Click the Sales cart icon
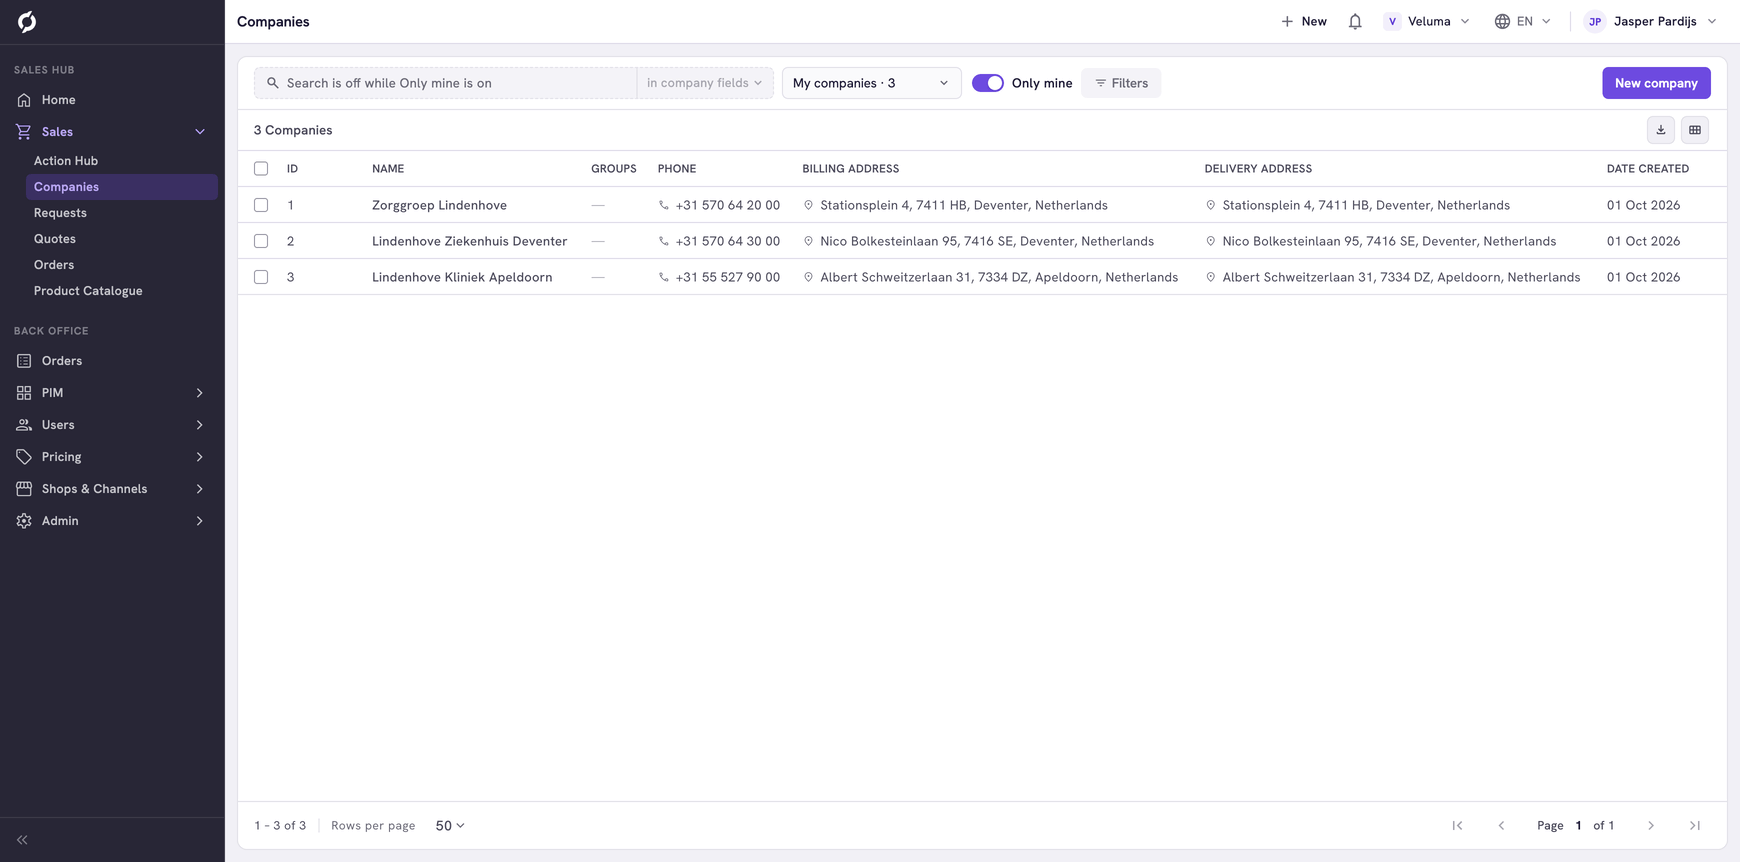The width and height of the screenshot is (1740, 862). 24,132
